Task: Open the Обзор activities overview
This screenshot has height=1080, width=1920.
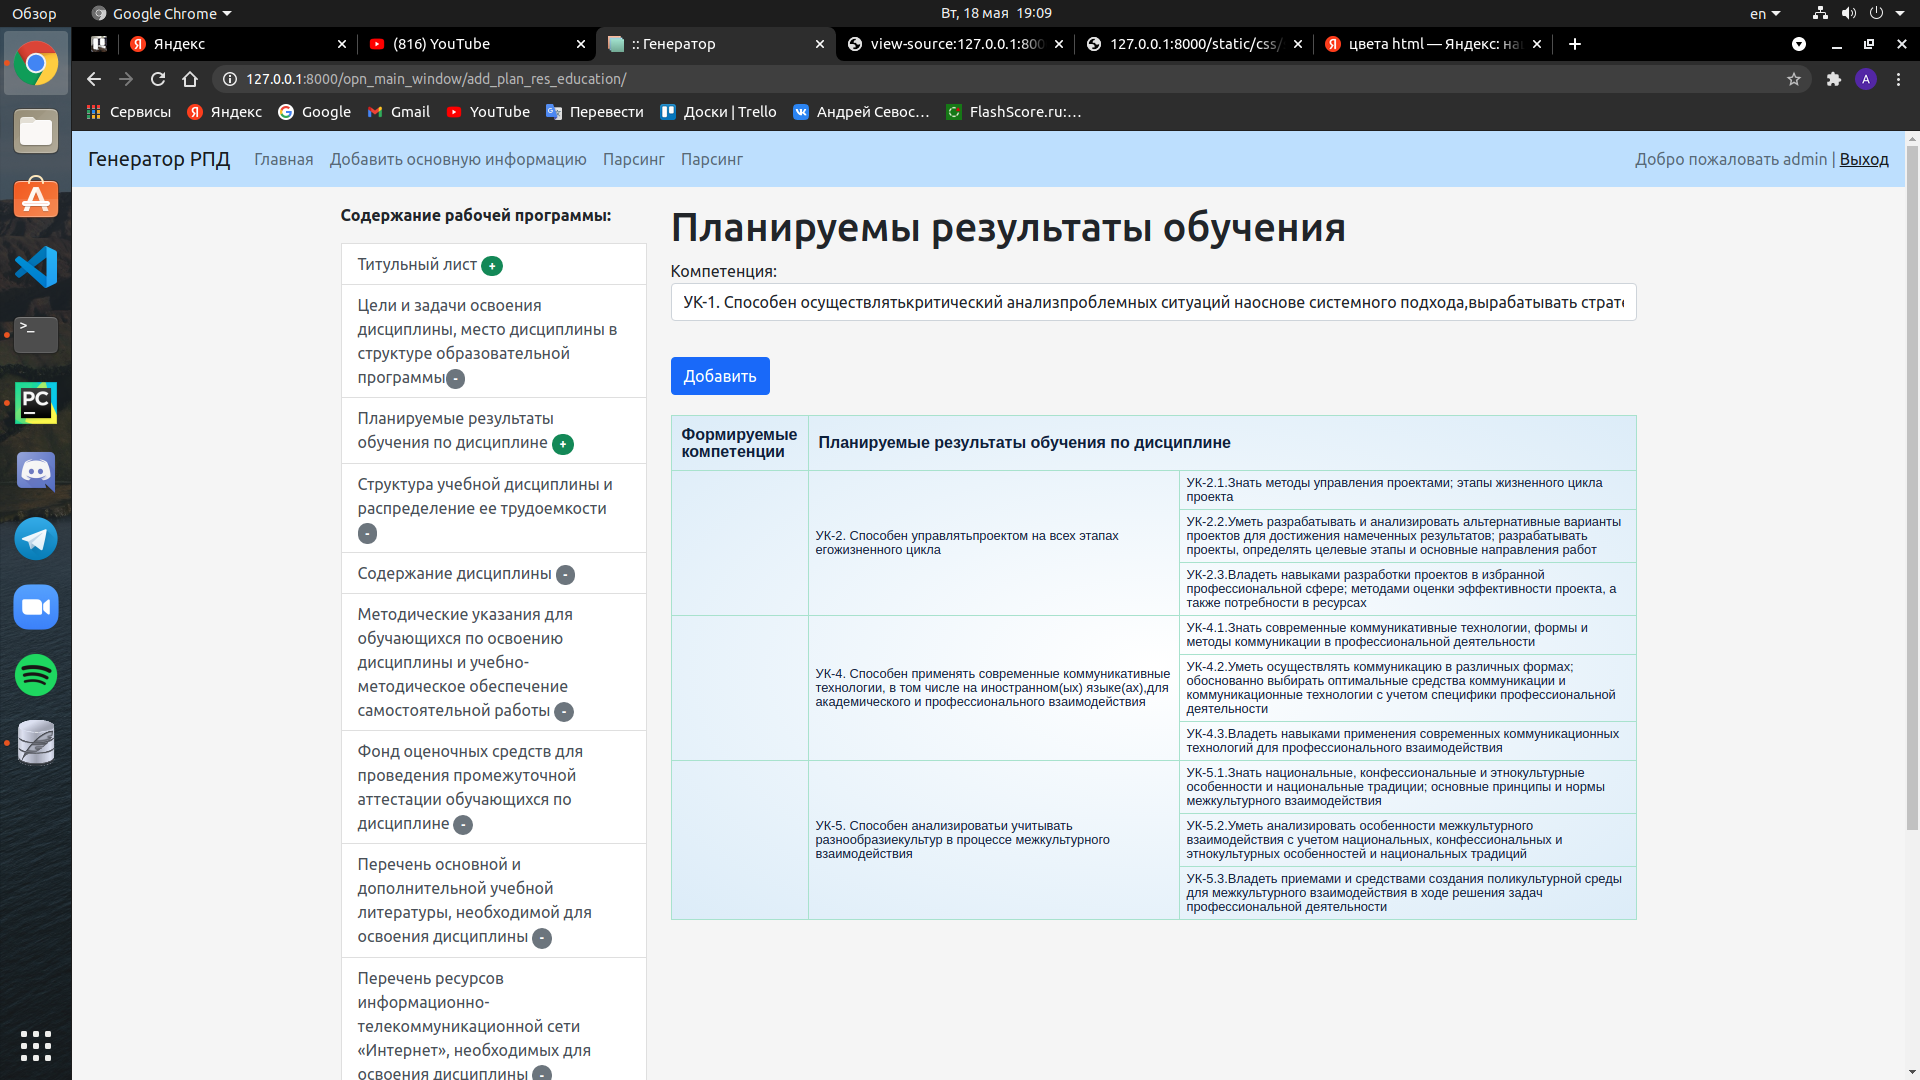Action: pyautogui.click(x=34, y=13)
